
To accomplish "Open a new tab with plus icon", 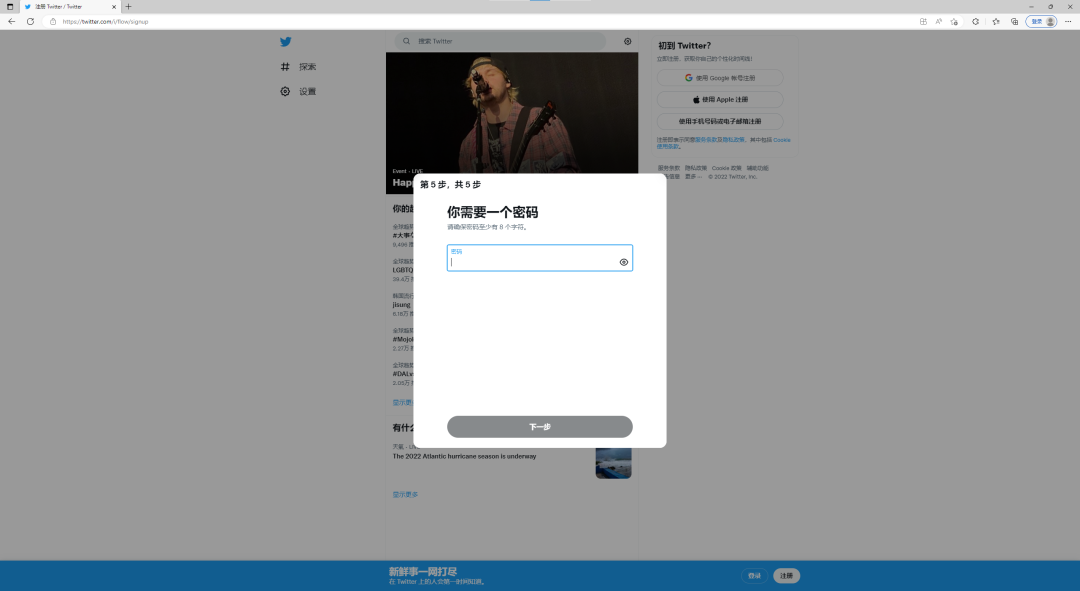I will (128, 6).
